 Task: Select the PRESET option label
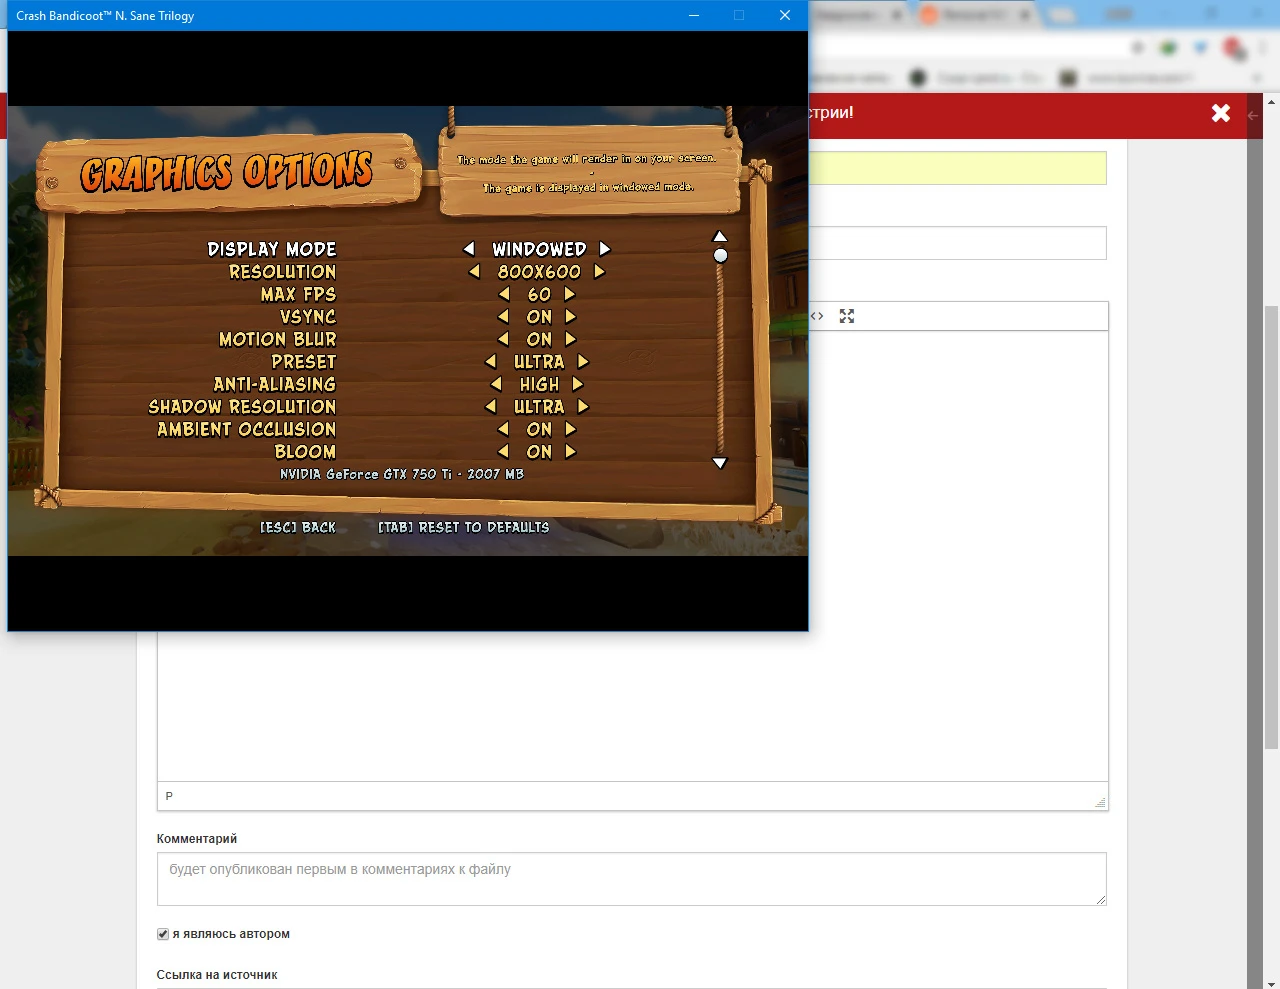pos(304,361)
